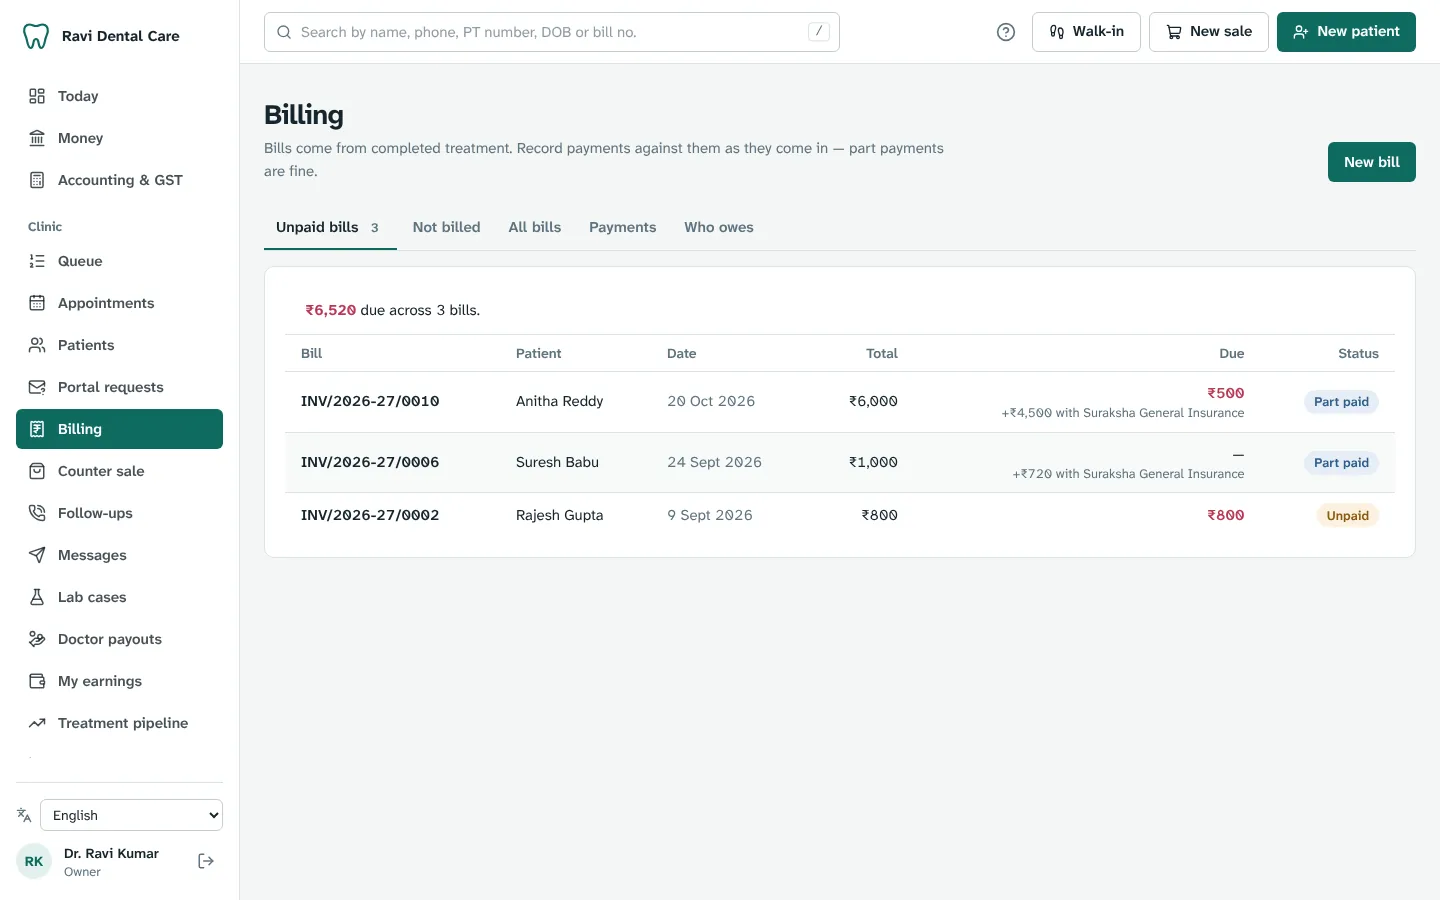Screen dimensions: 1440x900
Task: Click the Portal requests envelope icon
Action: (x=37, y=387)
